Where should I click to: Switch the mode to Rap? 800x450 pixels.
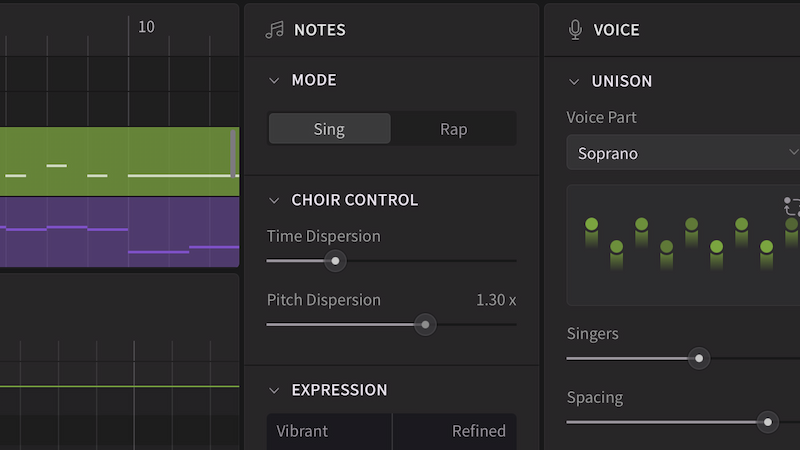click(x=453, y=129)
